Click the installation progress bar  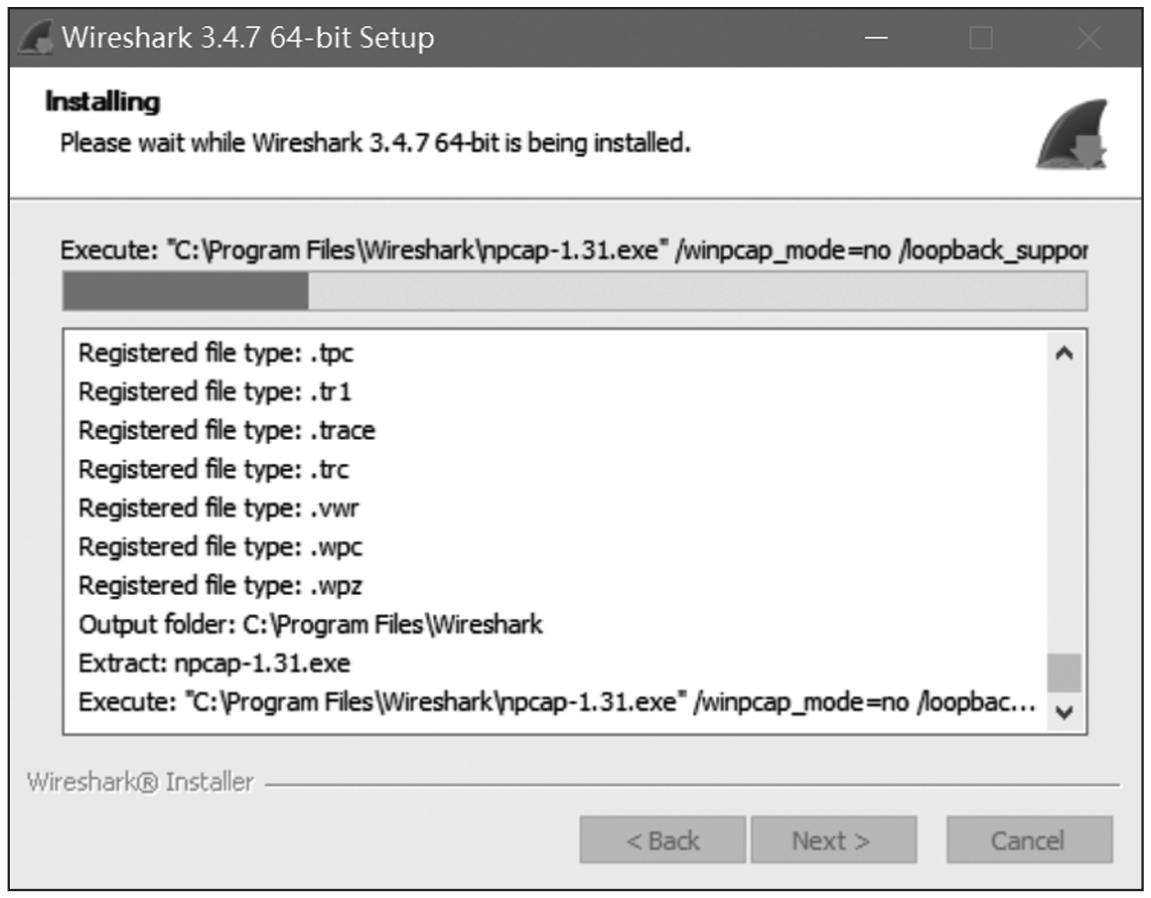pyautogui.click(x=574, y=291)
